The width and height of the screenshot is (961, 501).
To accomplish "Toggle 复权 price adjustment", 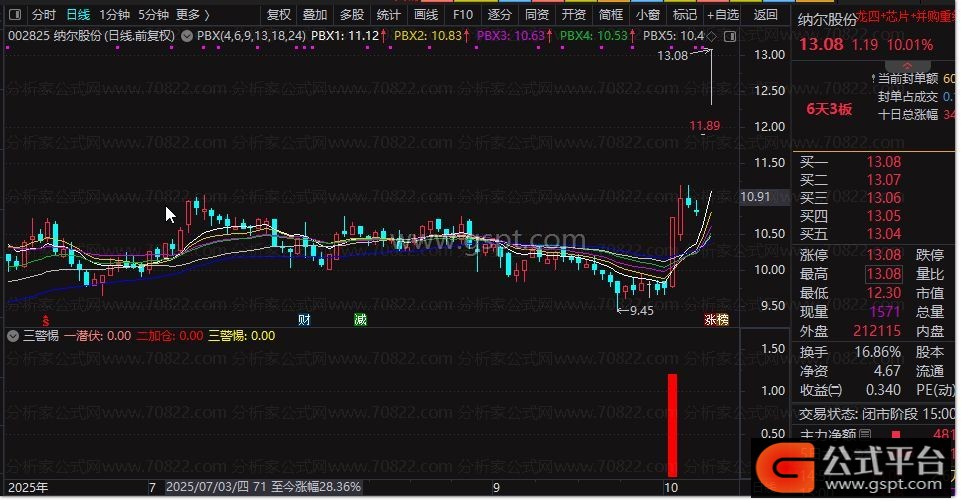I will pyautogui.click(x=279, y=15).
